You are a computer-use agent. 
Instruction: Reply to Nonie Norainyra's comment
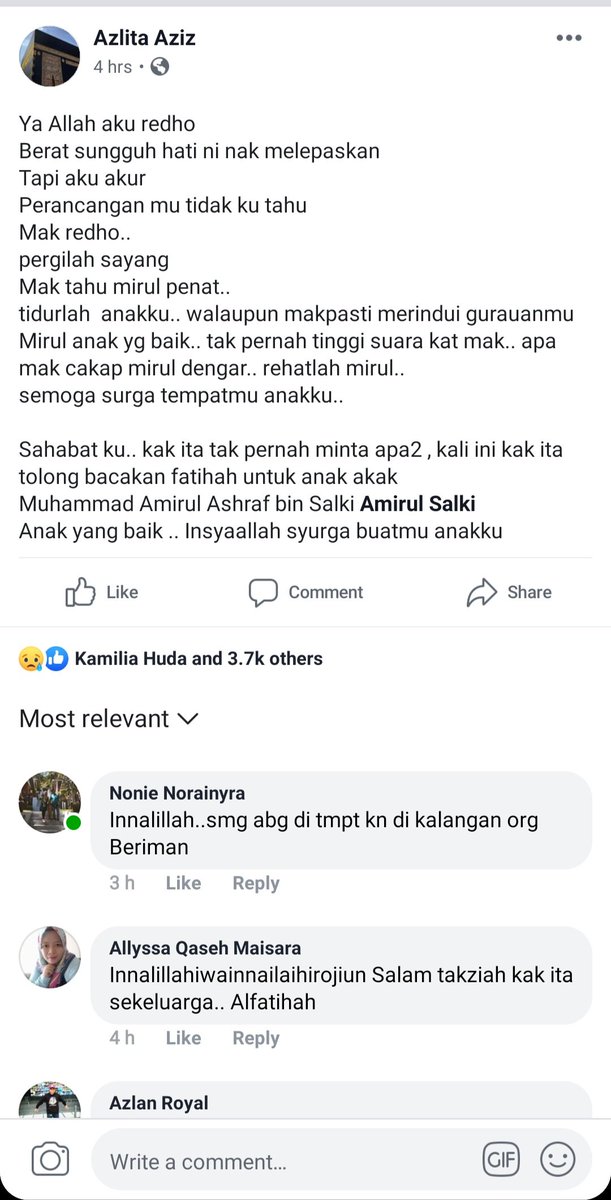tap(255, 883)
